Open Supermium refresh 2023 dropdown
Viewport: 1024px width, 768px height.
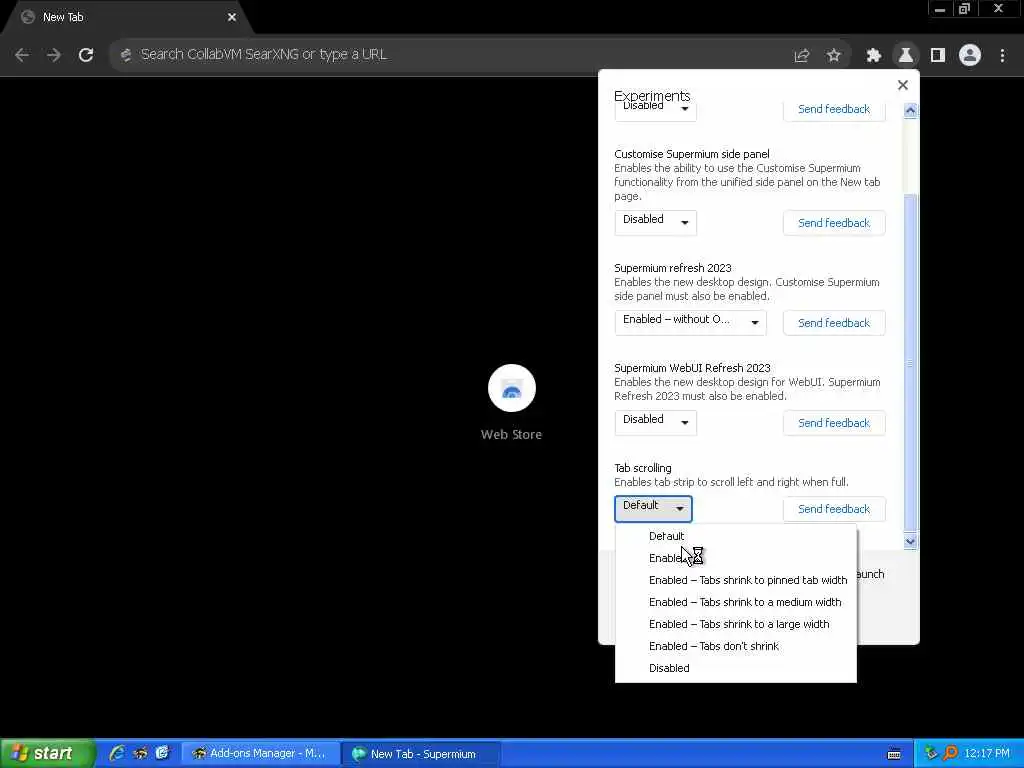coord(690,323)
